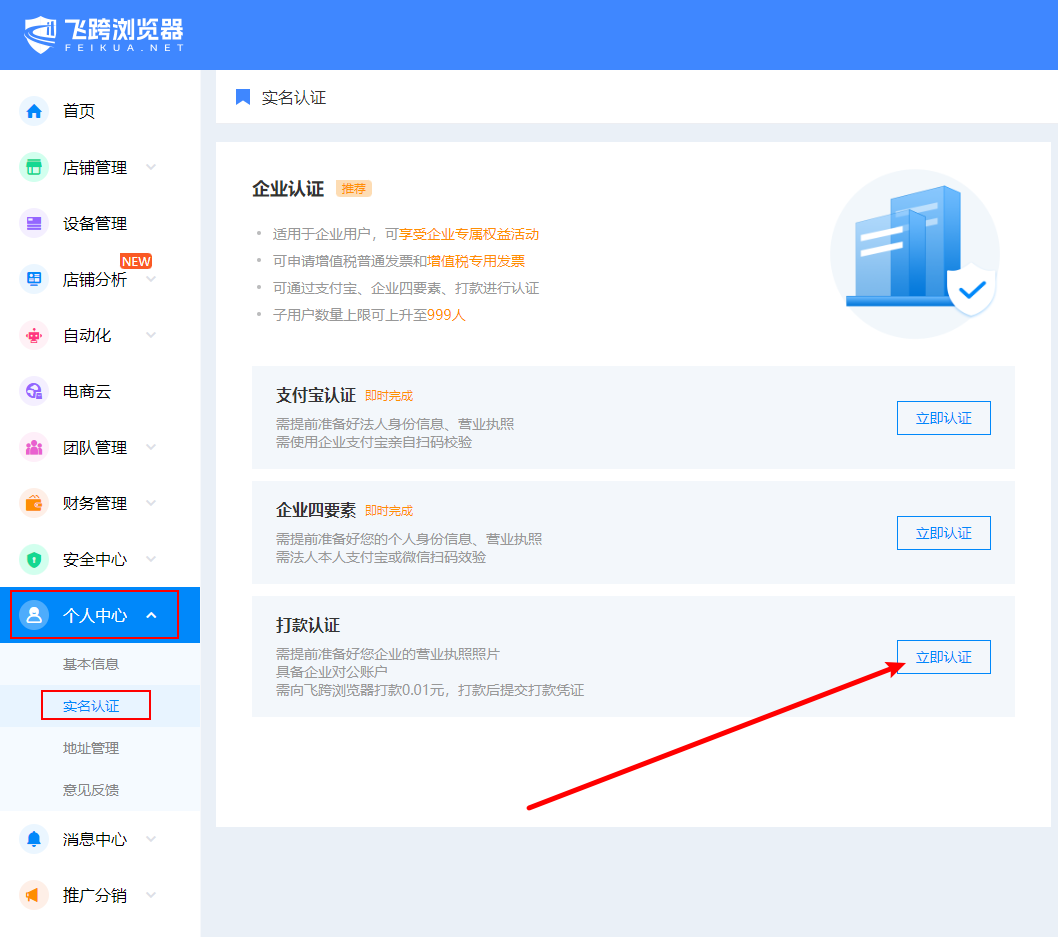1058x937 pixels.
Task: Click 立即认证 for 打款认证
Action: pyautogui.click(x=943, y=657)
